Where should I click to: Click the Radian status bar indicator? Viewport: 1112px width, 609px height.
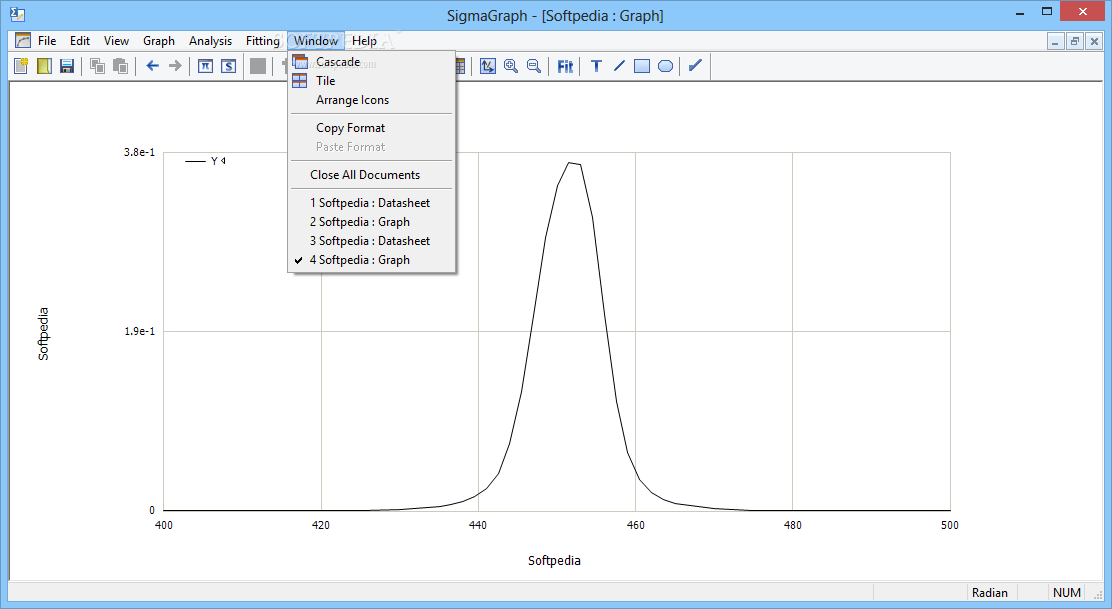coord(989,593)
